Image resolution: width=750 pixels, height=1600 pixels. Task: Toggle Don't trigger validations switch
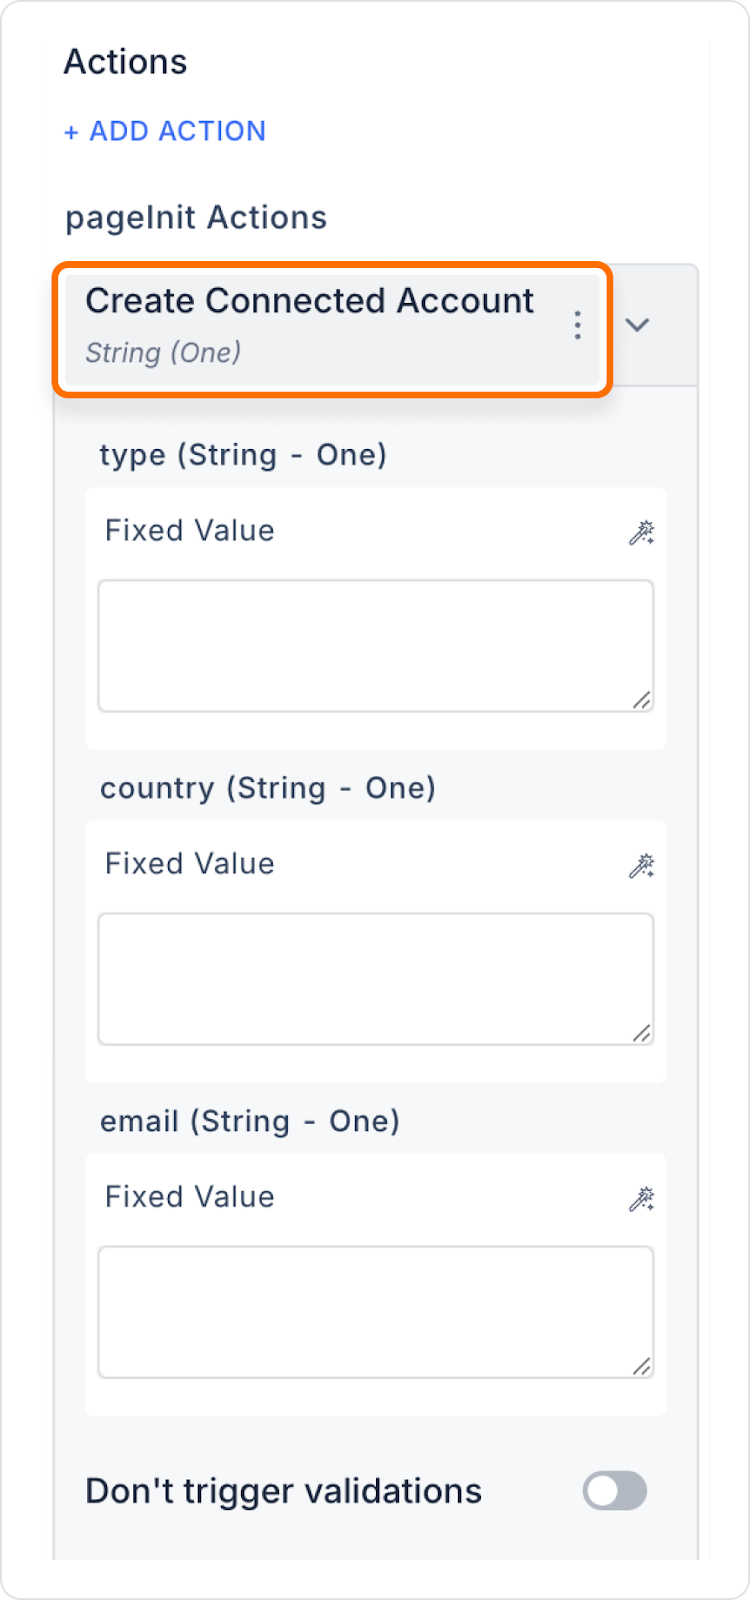pos(615,1491)
